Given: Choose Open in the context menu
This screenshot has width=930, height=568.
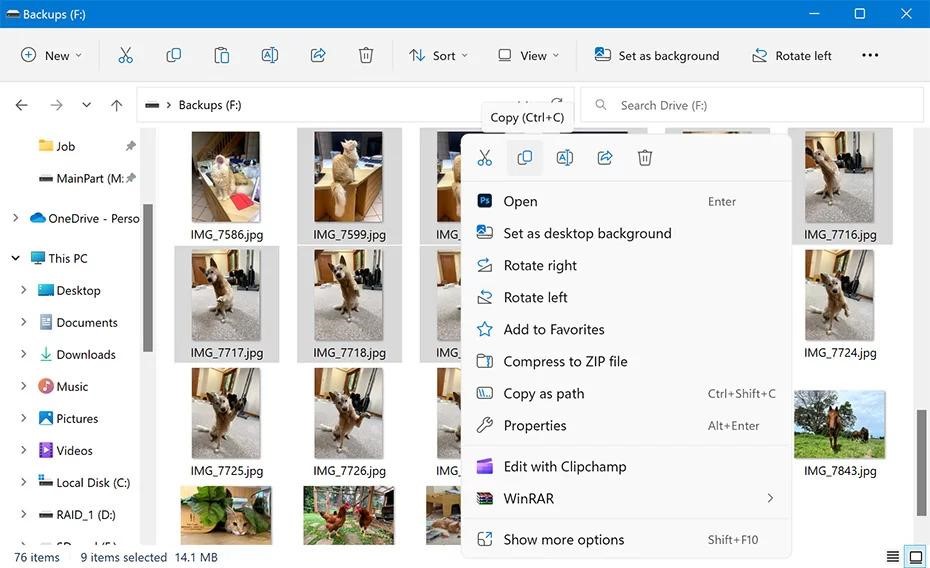Looking at the screenshot, I should pos(626,202).
